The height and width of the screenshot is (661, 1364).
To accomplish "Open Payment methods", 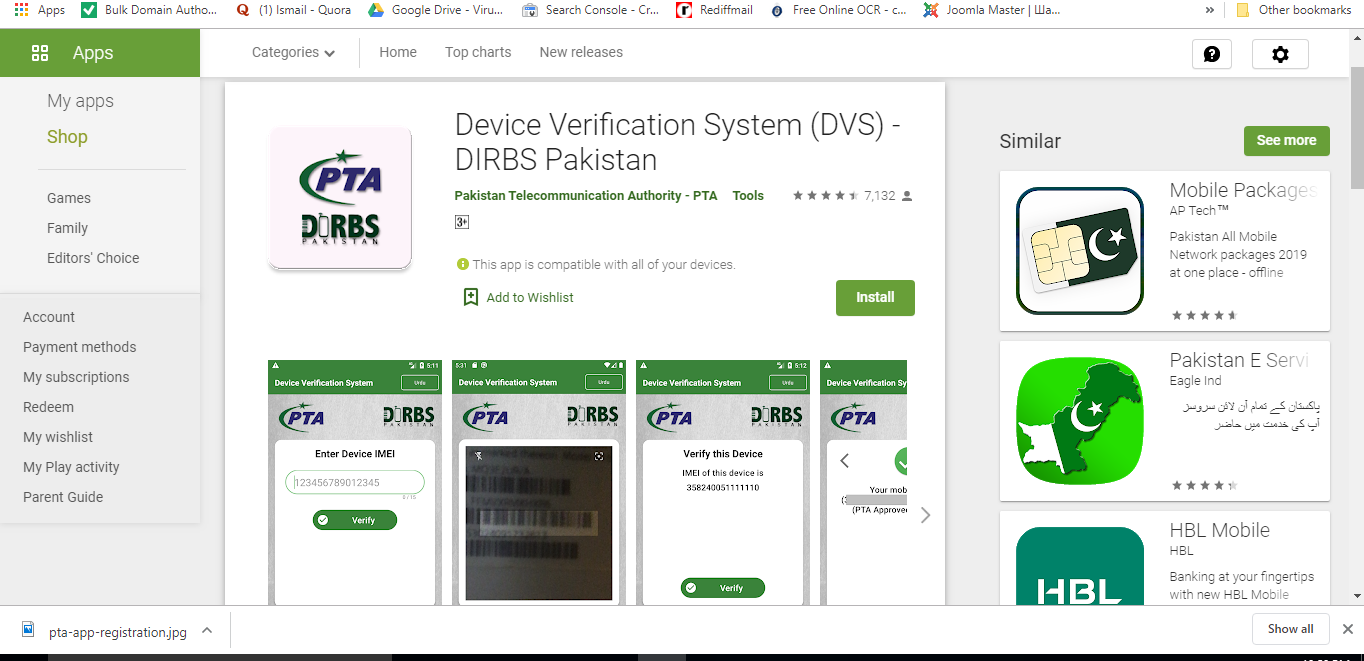I will tap(80, 347).
